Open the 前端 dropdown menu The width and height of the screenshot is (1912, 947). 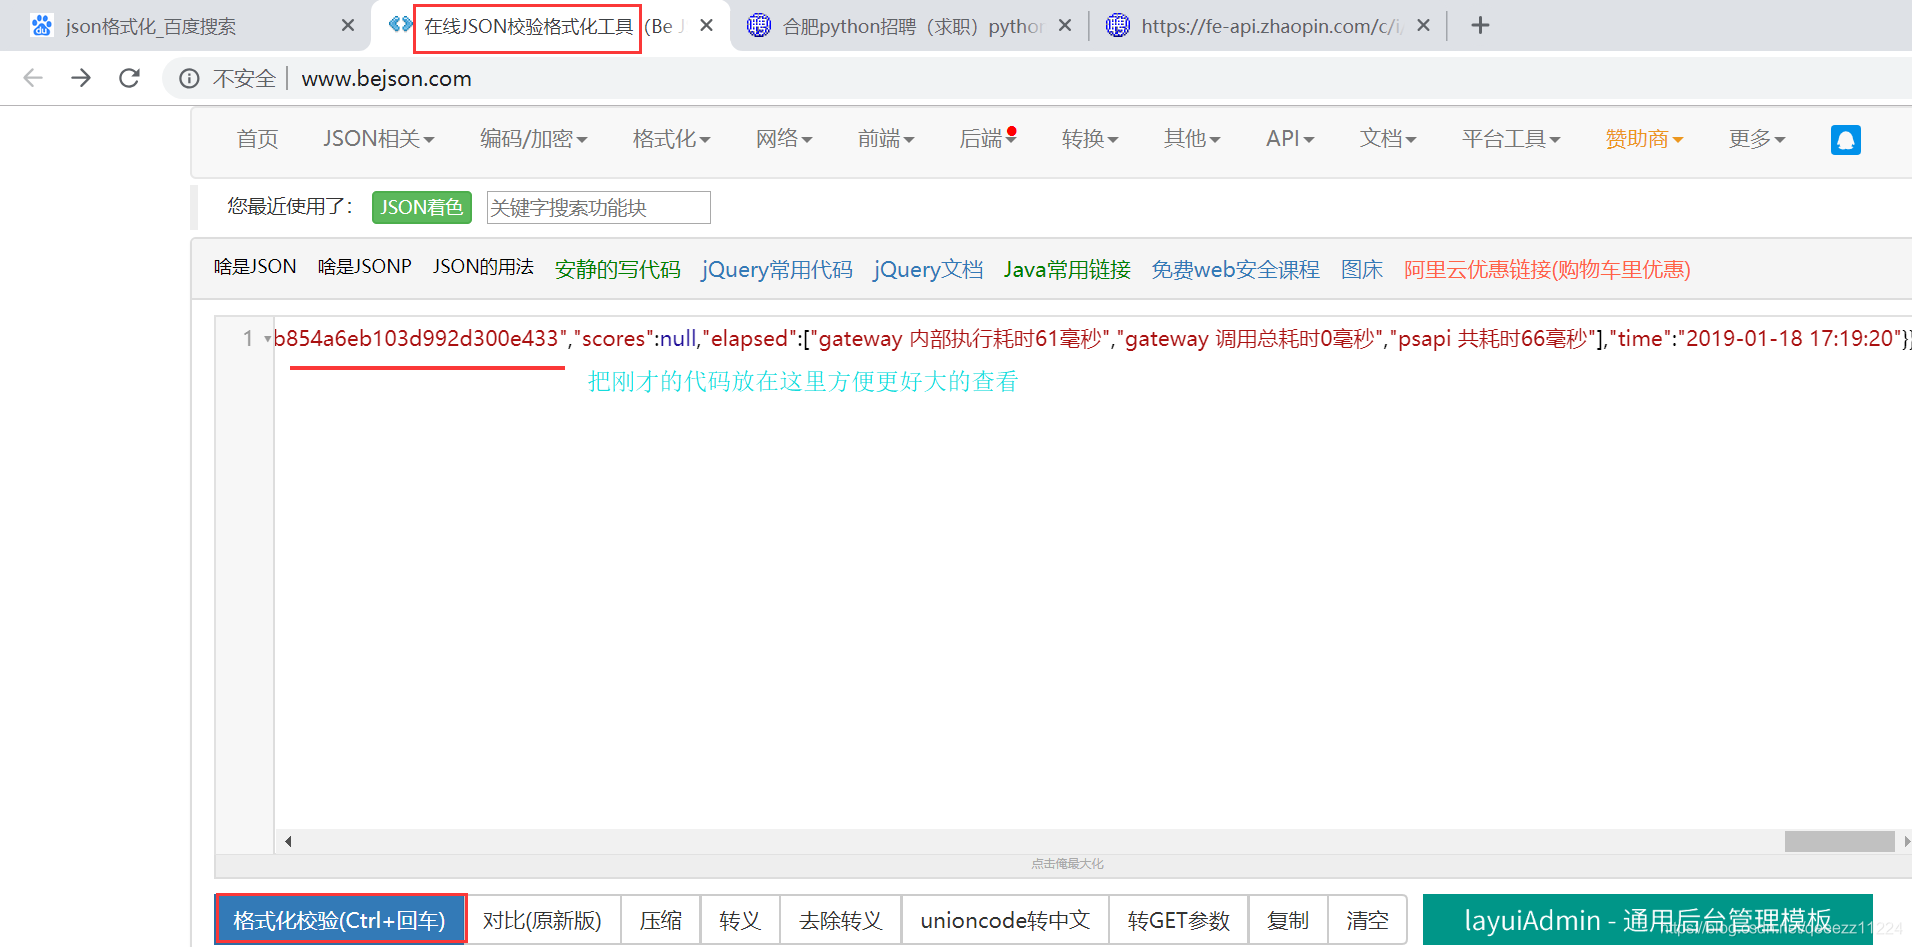point(886,139)
